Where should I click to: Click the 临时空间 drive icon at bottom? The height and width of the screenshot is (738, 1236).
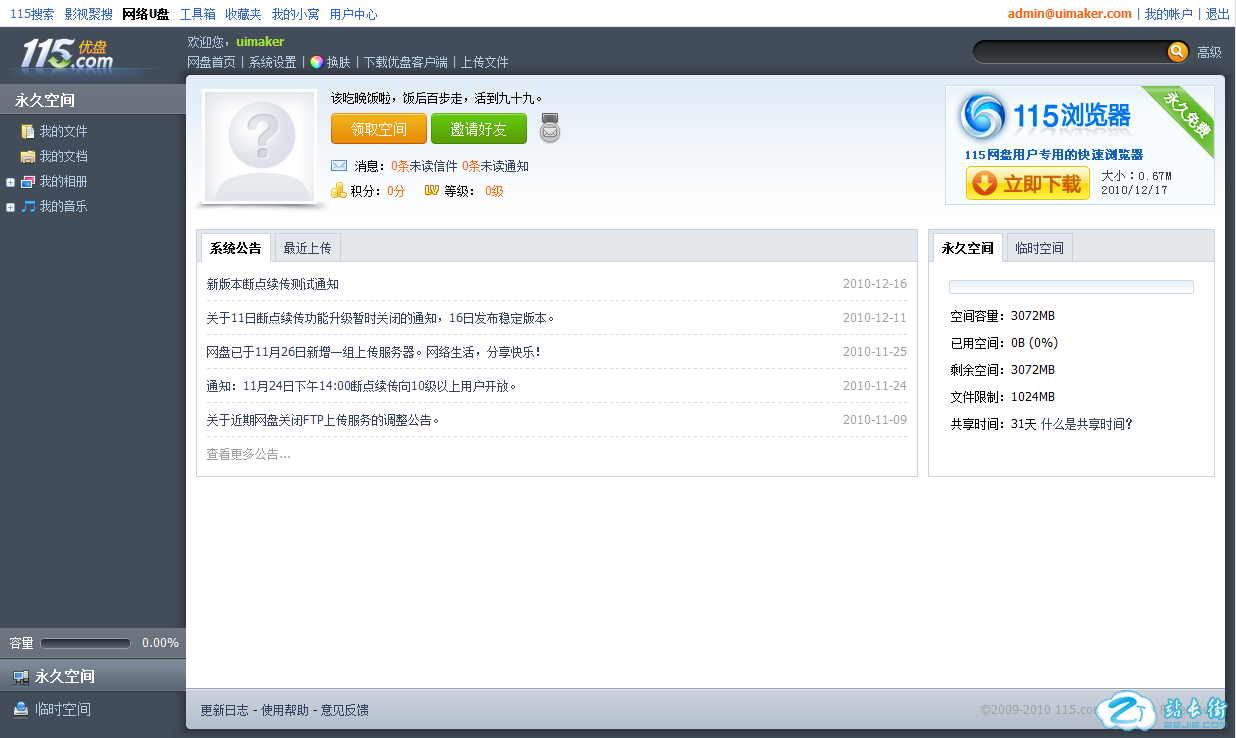[20, 709]
